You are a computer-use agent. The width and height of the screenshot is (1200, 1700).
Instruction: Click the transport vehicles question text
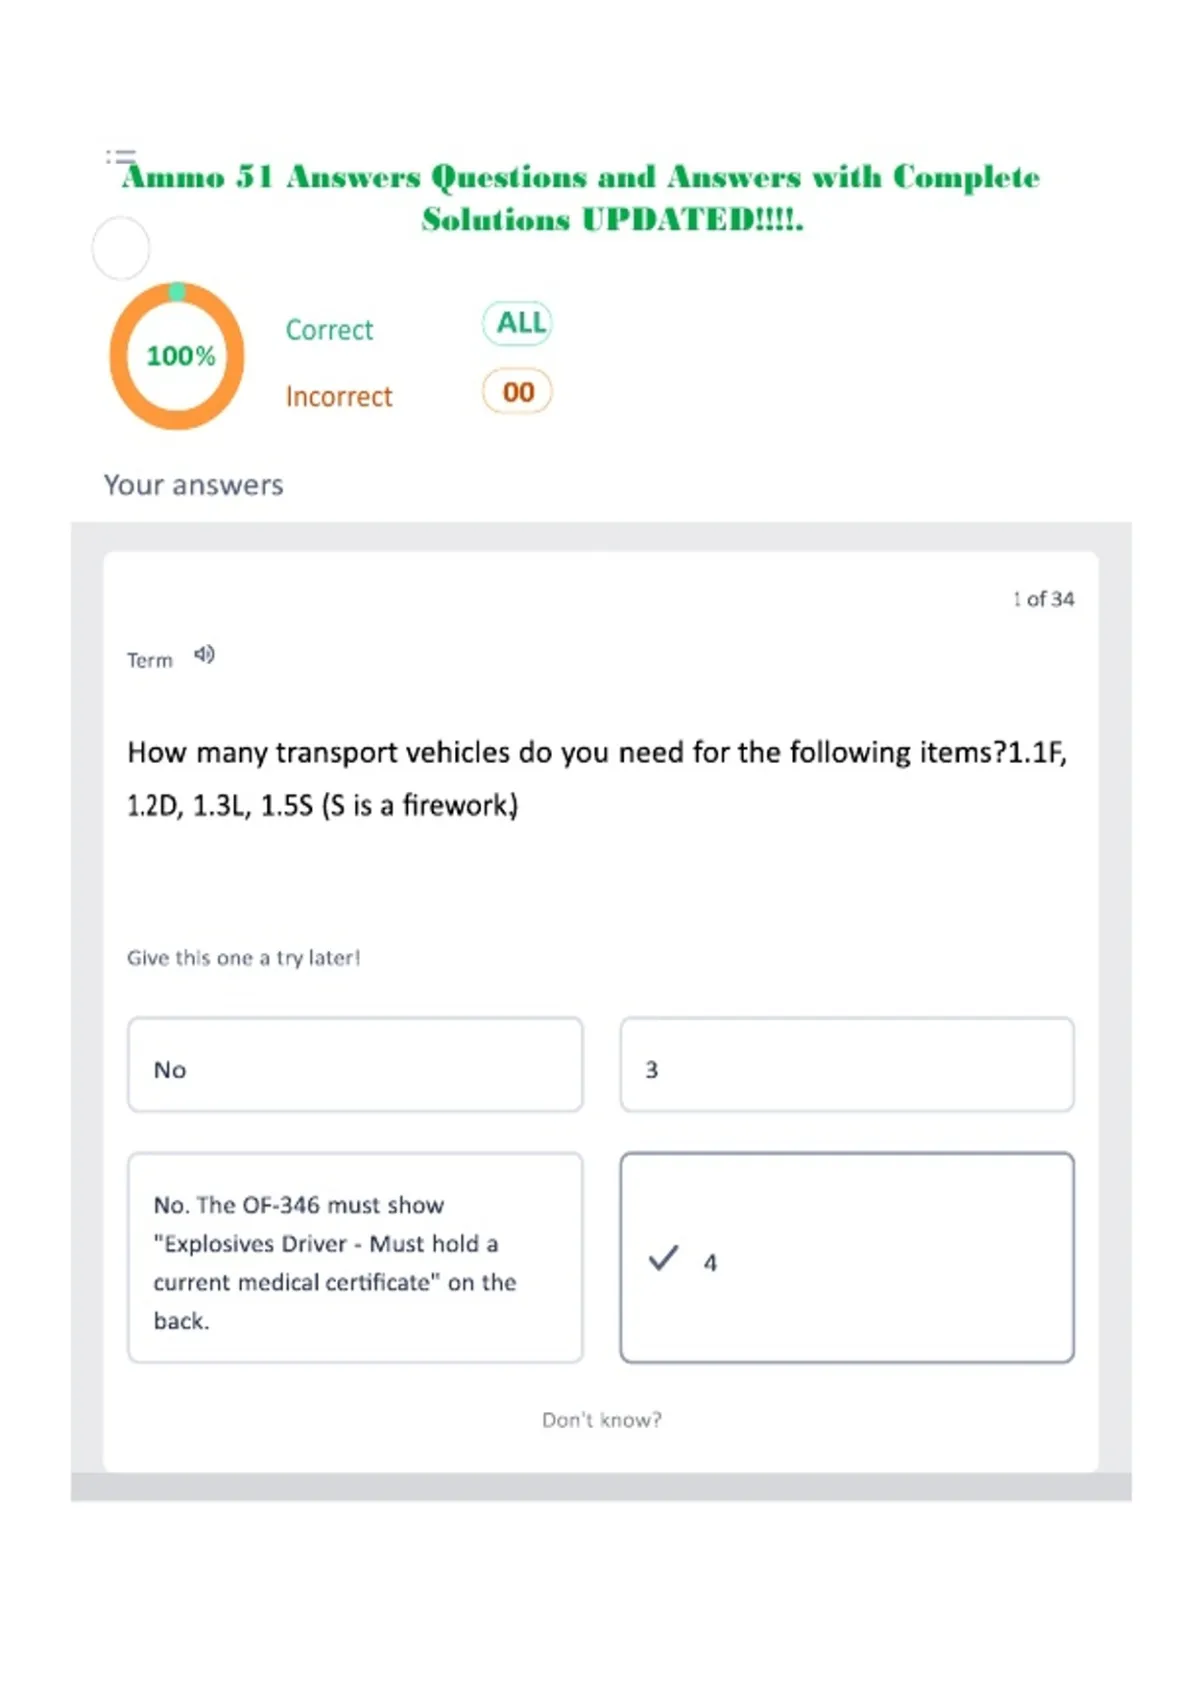coord(597,778)
